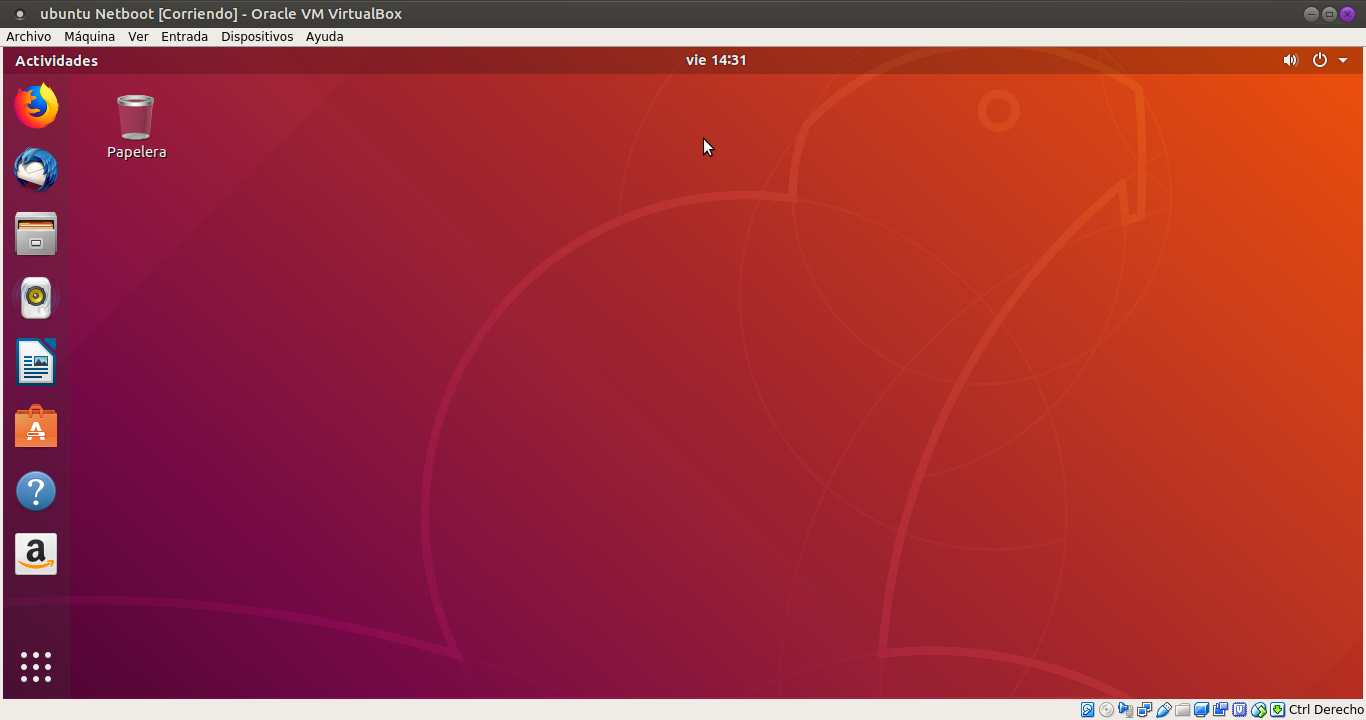Viewport: 1366px width, 720px height.
Task: Click the volume speaker icon in top bar
Action: tap(1290, 60)
